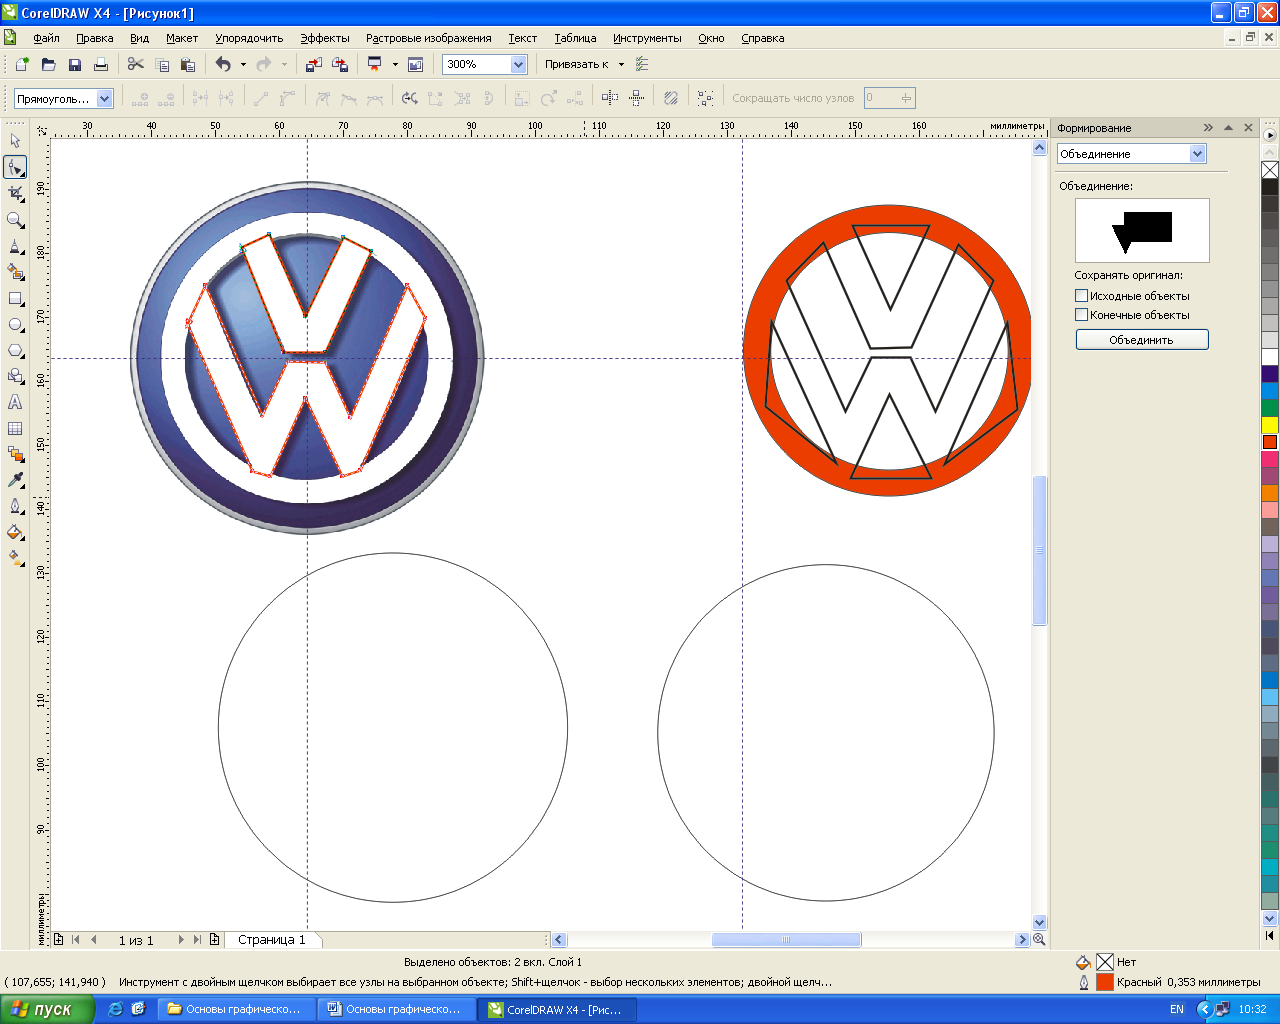Select the Polygon tool
The width and height of the screenshot is (1280, 1024).
(15, 350)
